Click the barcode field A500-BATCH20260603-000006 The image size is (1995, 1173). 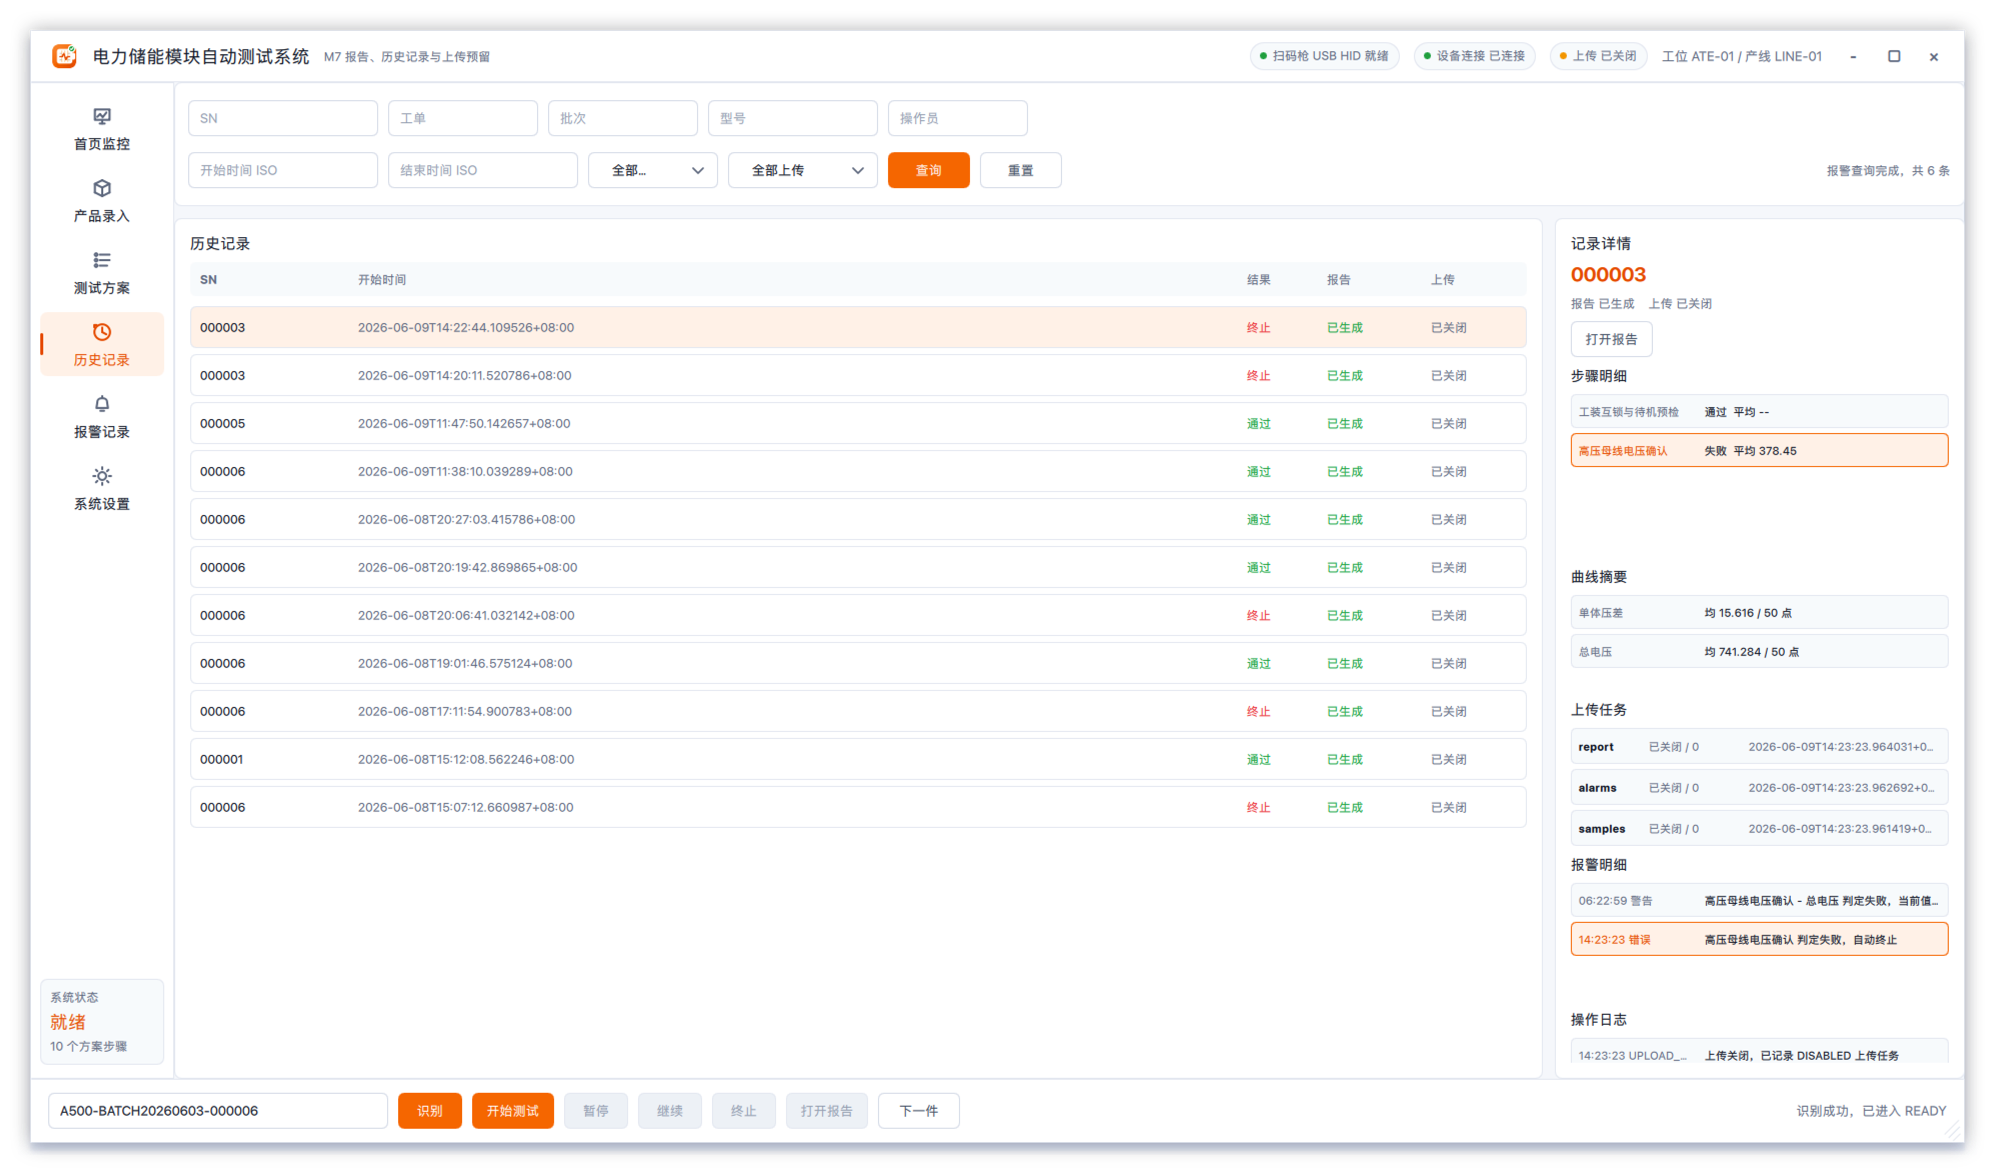point(218,1111)
